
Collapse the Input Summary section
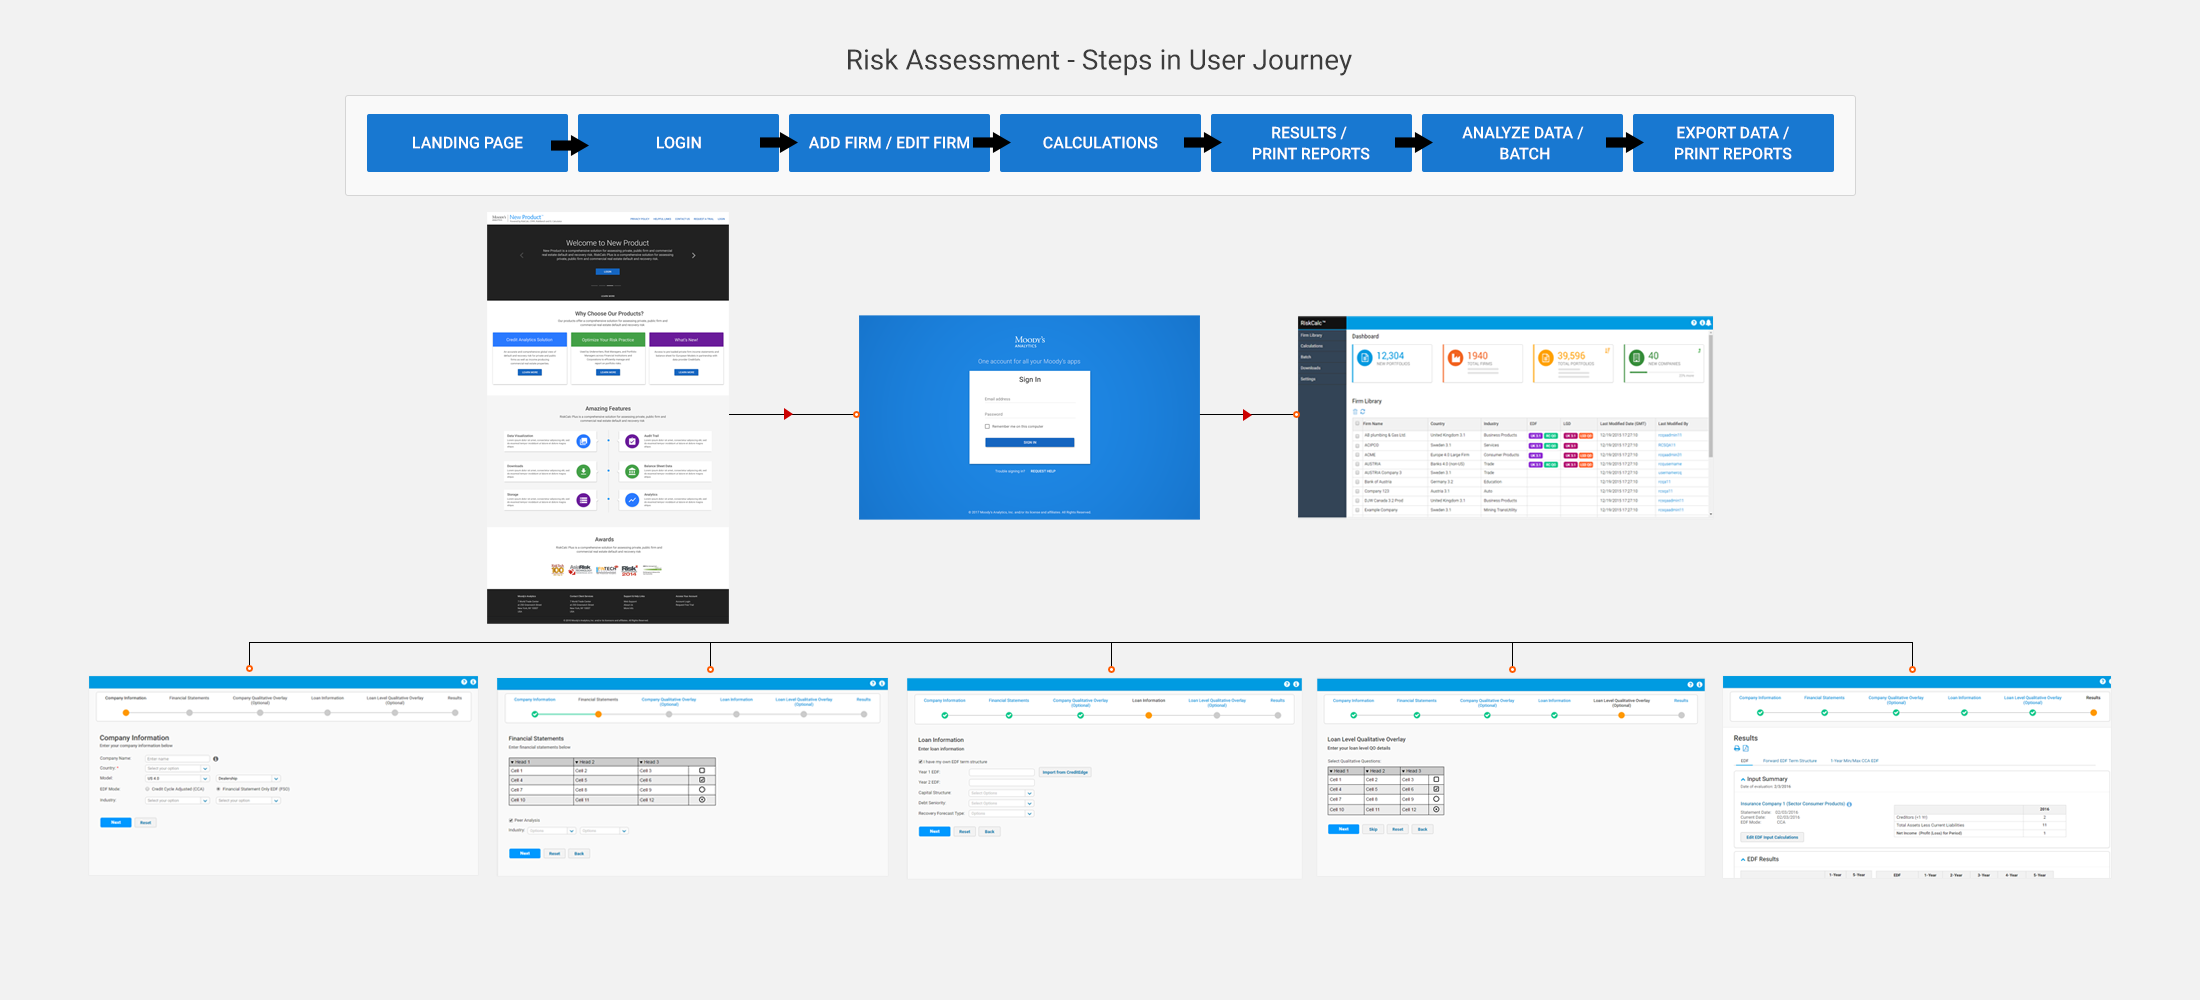coord(1743,779)
